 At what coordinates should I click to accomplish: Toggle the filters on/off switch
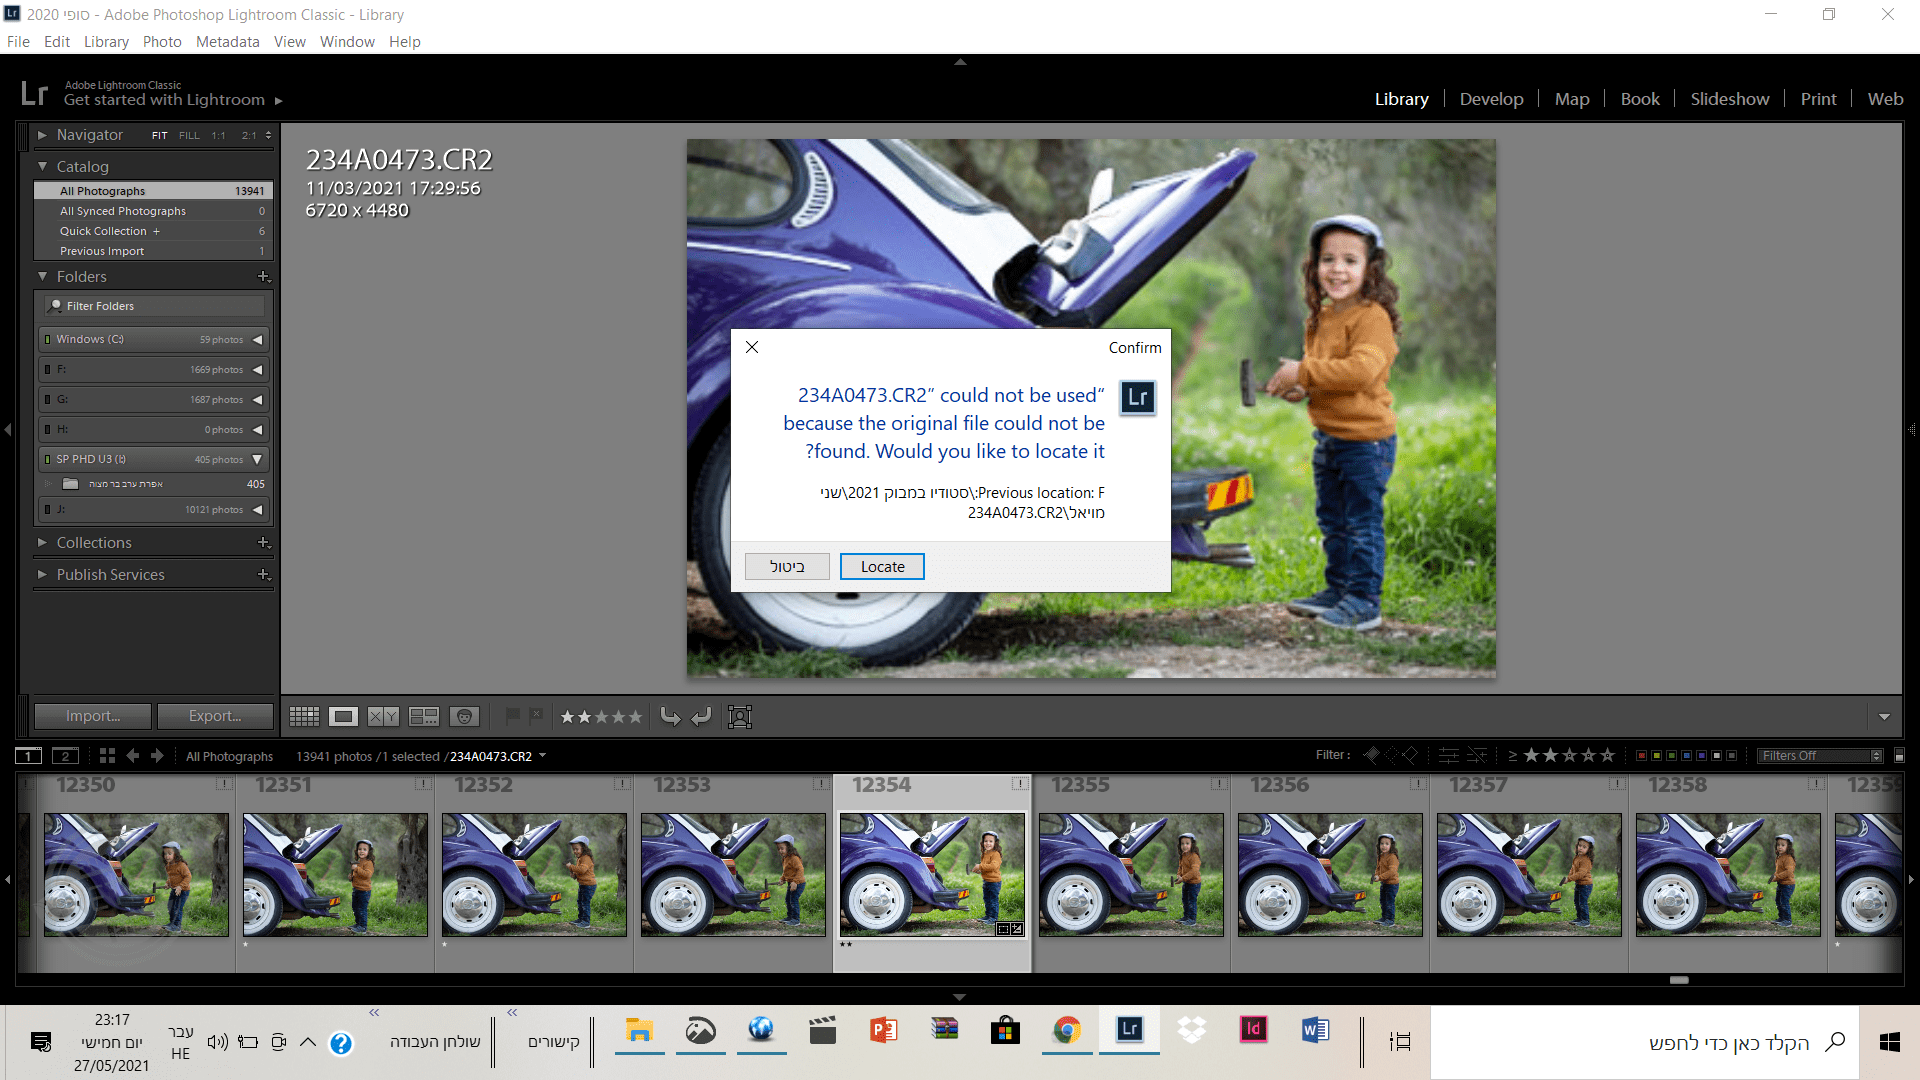1899,755
